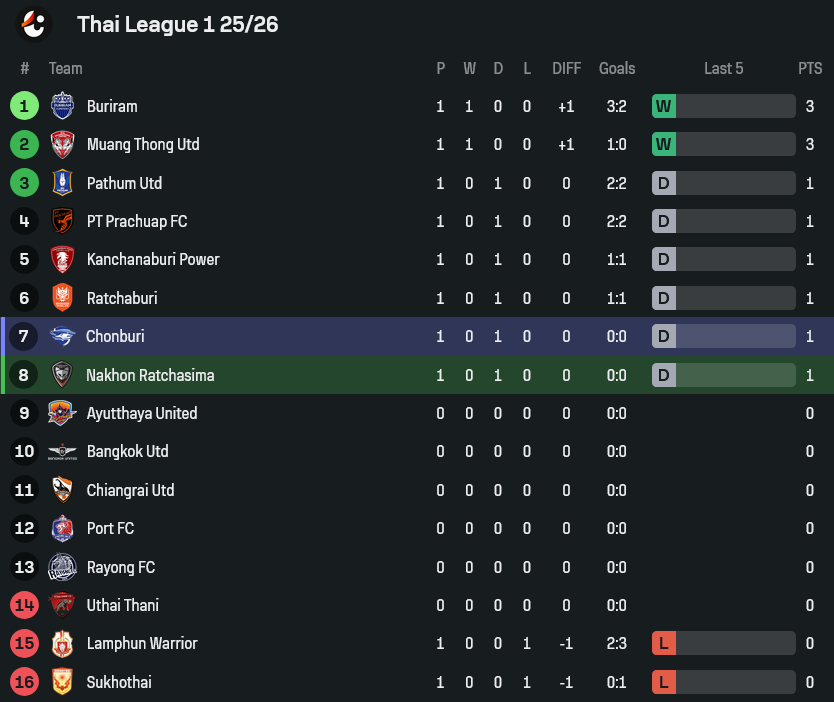This screenshot has height=702, width=834.
Task: Click the Sukhothai team crest
Action: (62, 682)
